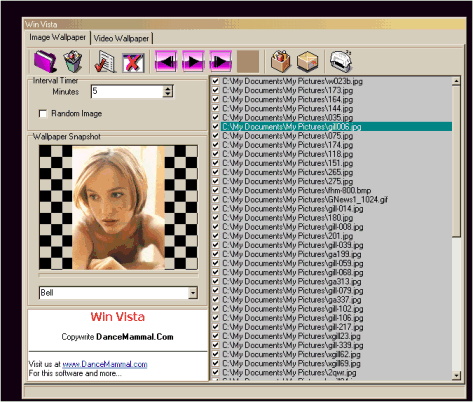Click the file list vertical scrollbar thumb
Image resolution: width=473 pixels, height=402 pixels.
456,161
